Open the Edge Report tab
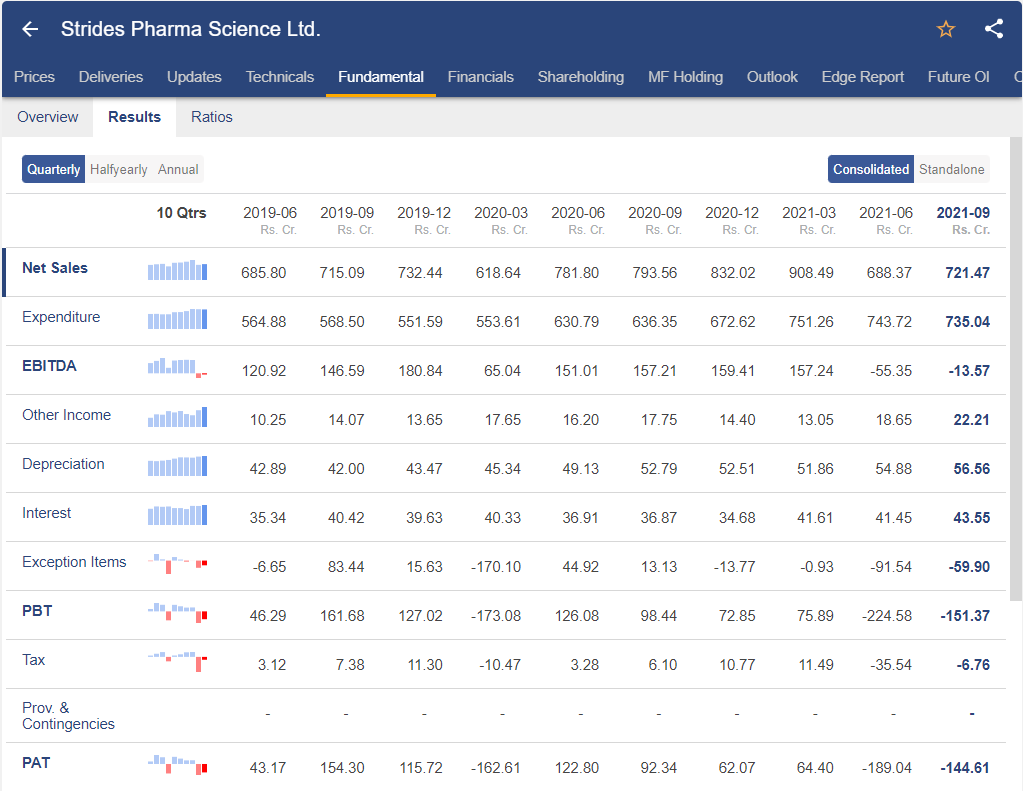This screenshot has width=1023, height=791. [x=863, y=77]
